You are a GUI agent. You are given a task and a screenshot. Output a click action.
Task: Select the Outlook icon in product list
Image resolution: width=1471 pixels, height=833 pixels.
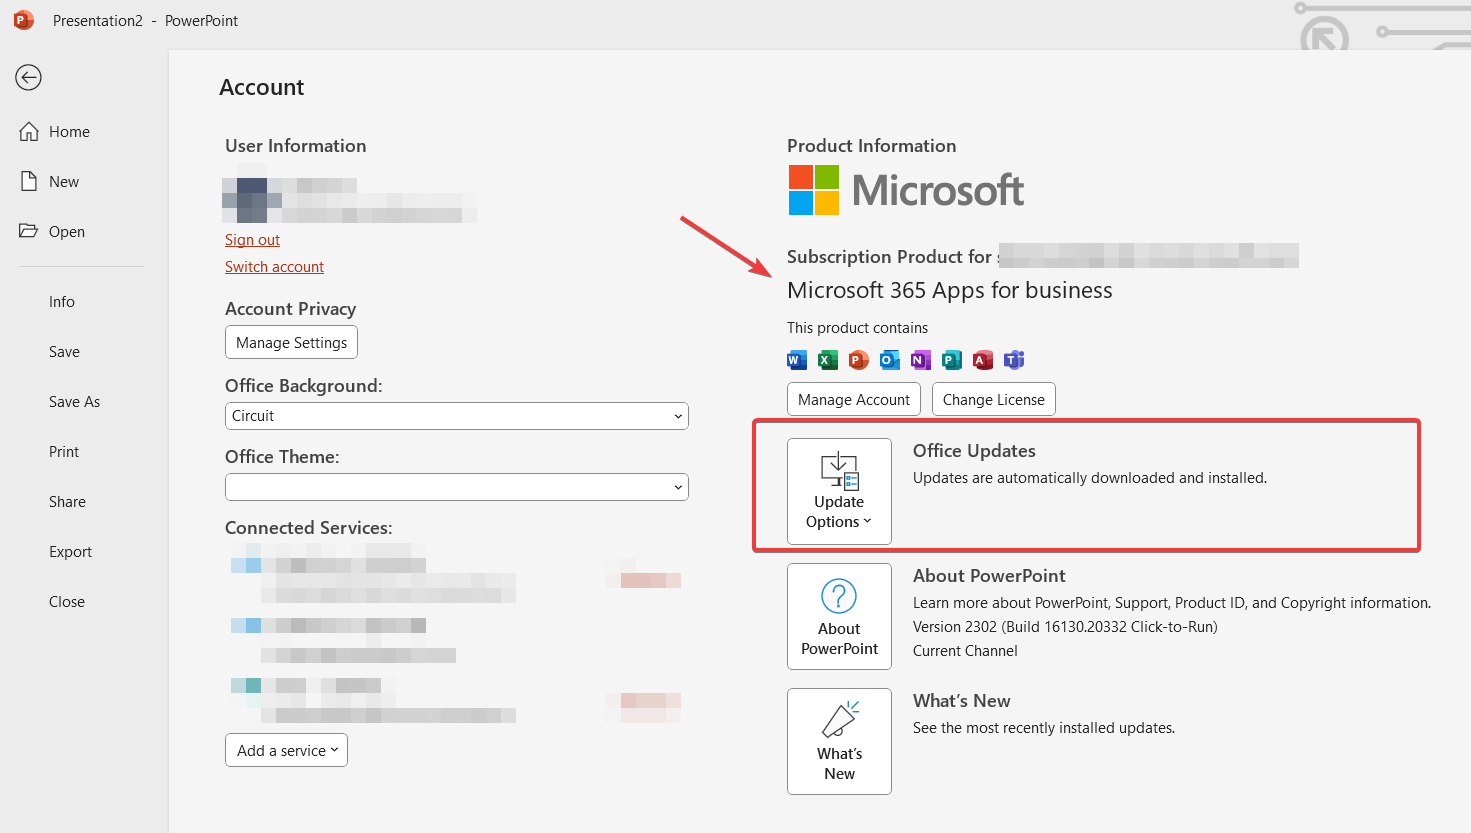tap(890, 360)
